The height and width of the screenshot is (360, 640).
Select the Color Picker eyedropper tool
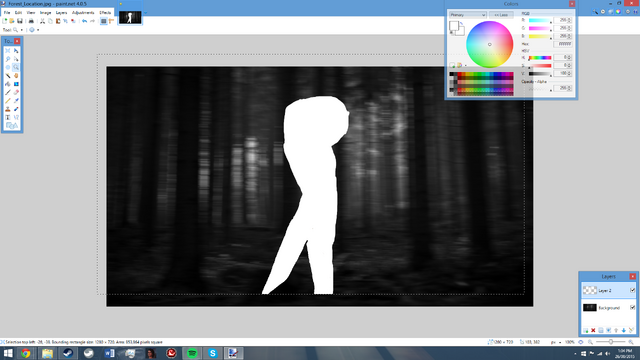(x=16, y=101)
